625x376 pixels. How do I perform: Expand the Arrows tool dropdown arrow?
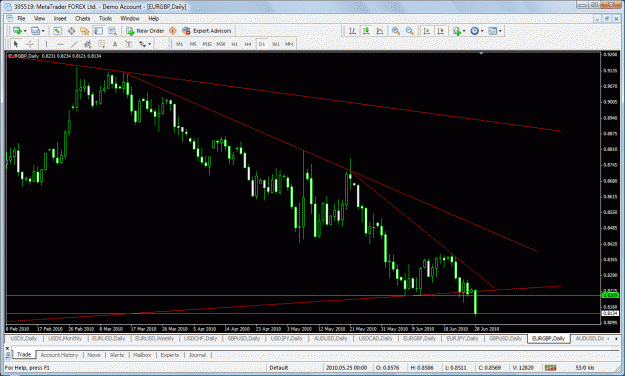[x=149, y=44]
